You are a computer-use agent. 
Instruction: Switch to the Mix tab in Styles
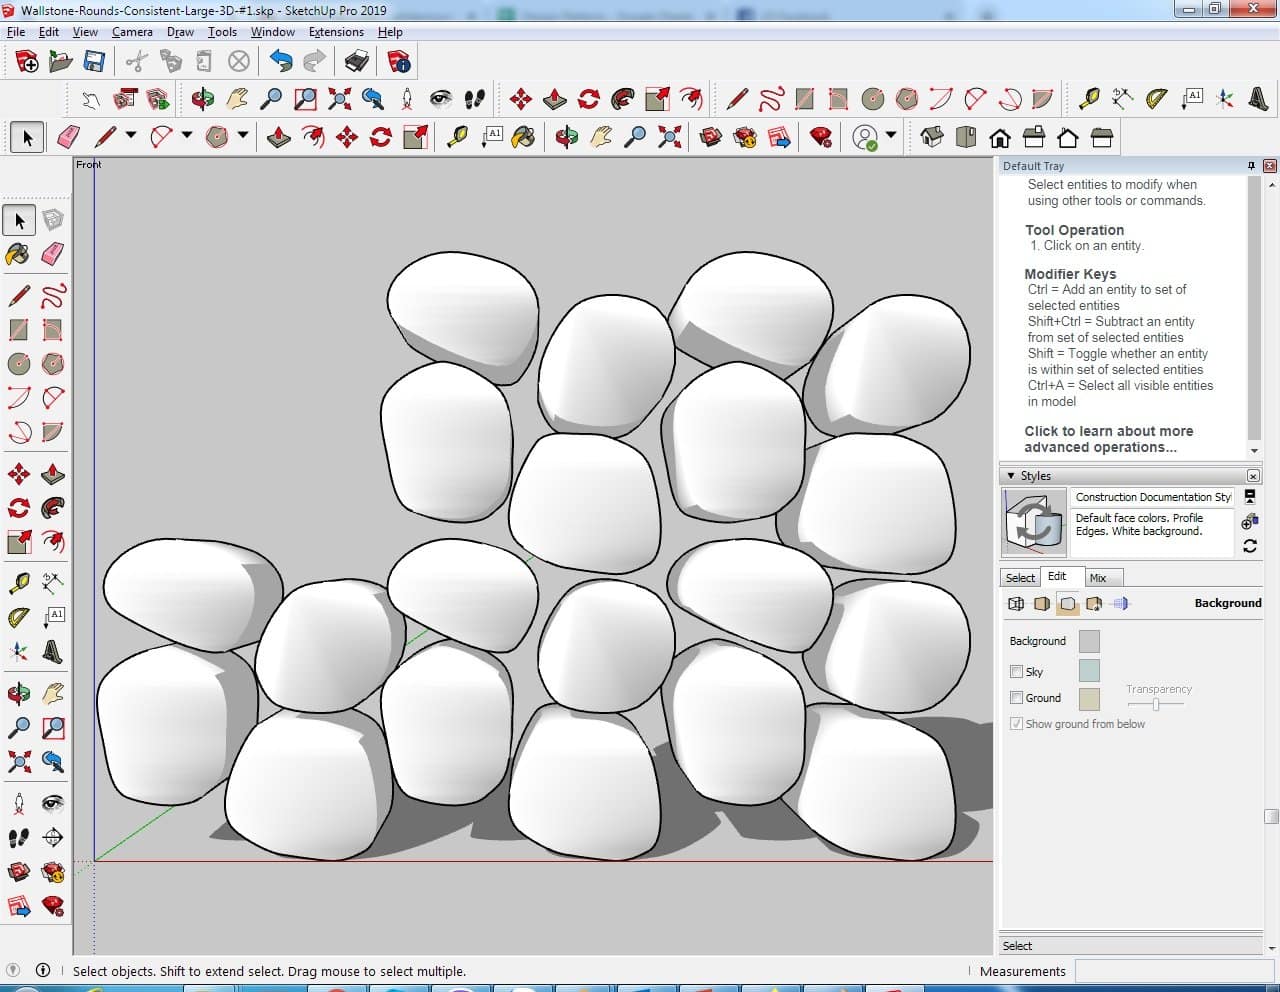click(1097, 578)
